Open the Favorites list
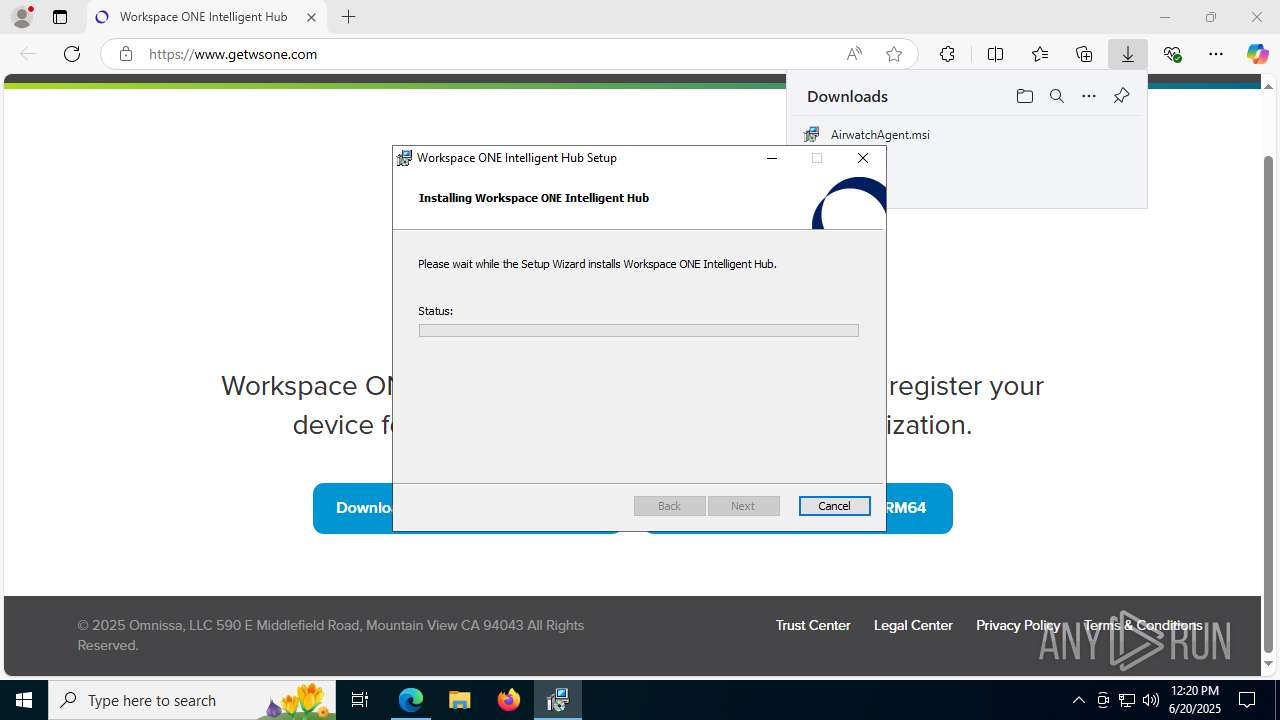 1040,54
